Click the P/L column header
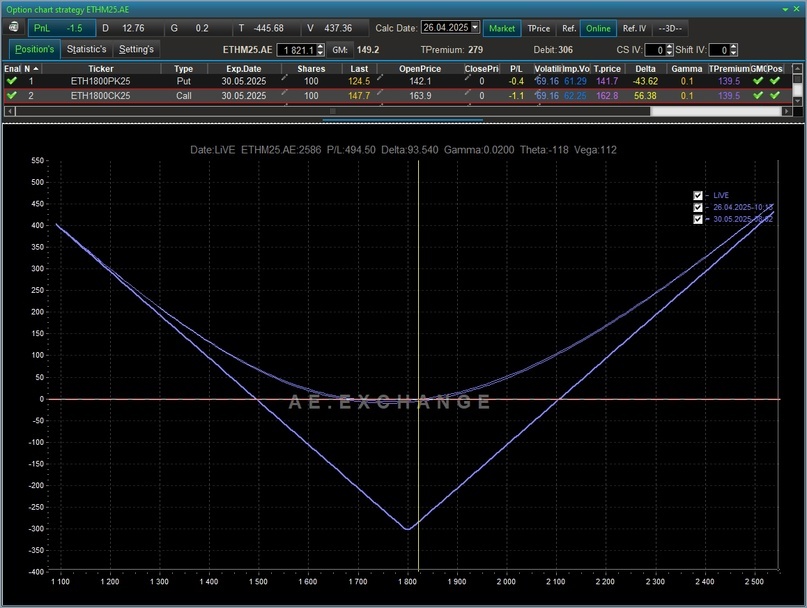Screen dimensions: 807x608 pyautogui.click(x=516, y=68)
